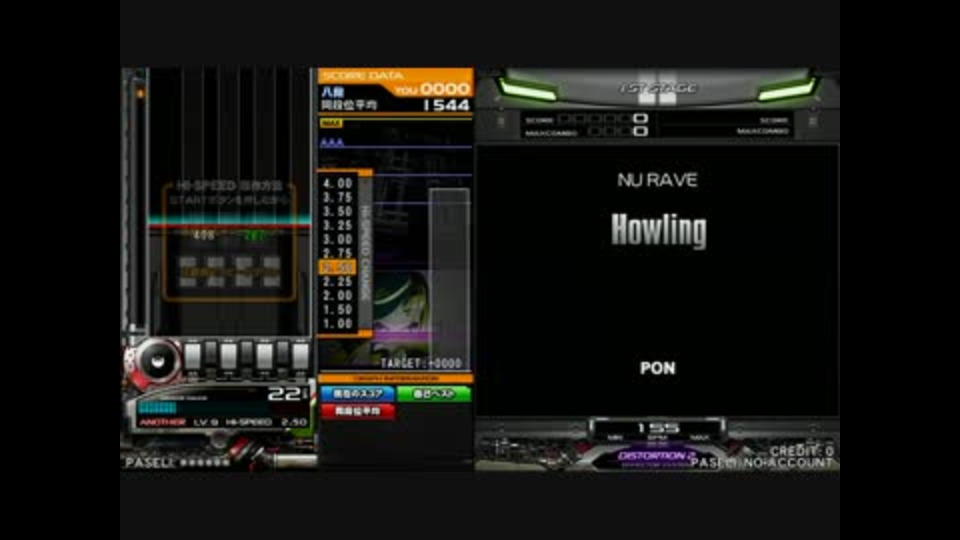Click the right-side SCORE label
Image resolution: width=960 pixels, height=540 pixels.
(774, 121)
